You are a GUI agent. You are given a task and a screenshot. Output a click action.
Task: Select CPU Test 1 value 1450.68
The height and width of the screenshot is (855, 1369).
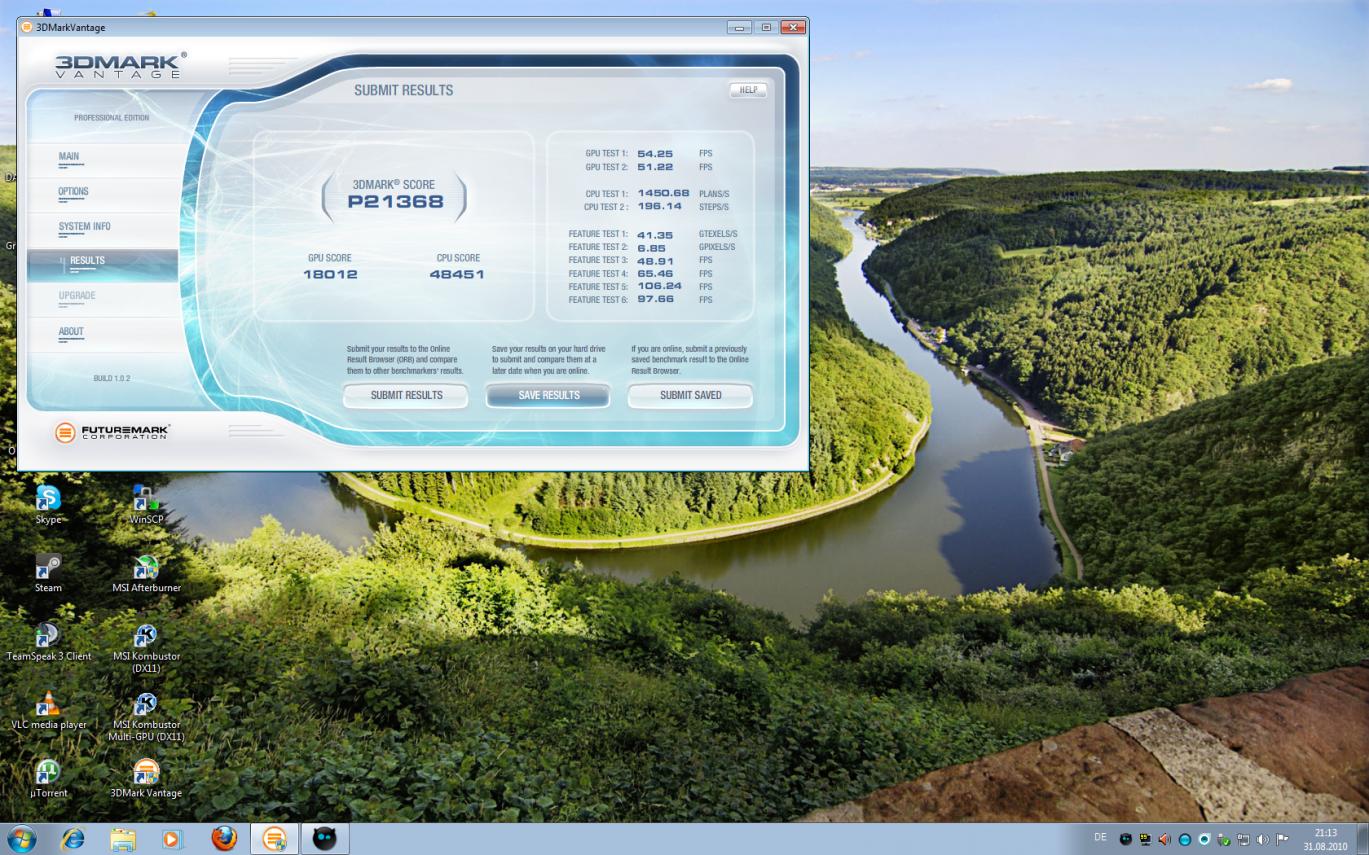(x=663, y=193)
